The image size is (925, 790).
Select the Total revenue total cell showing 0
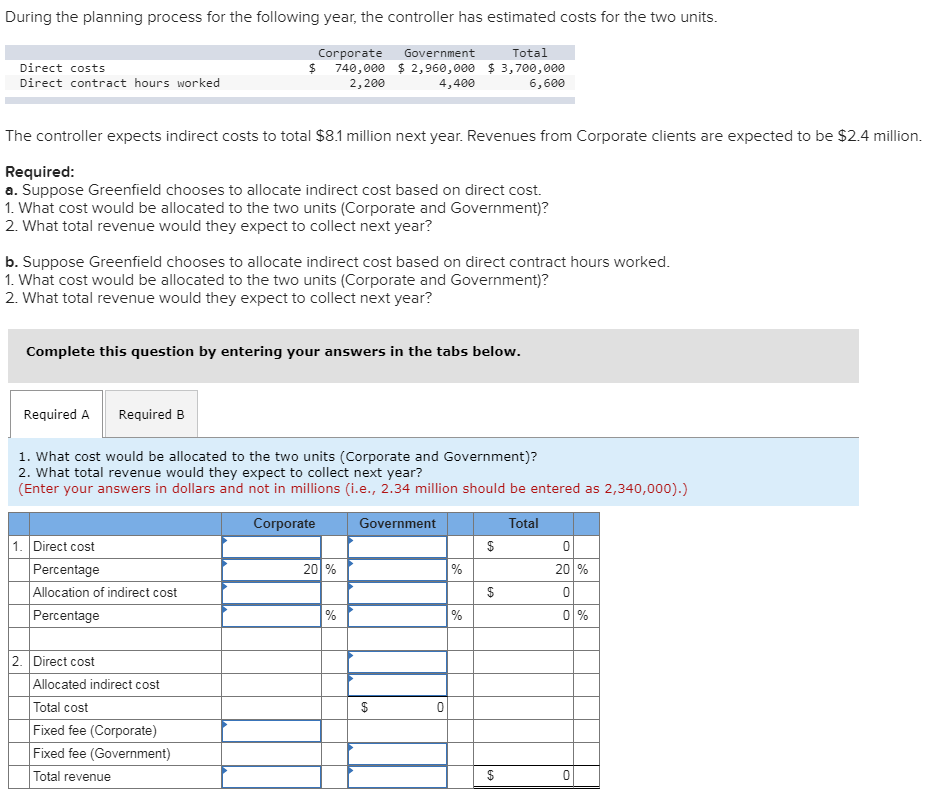tap(523, 776)
